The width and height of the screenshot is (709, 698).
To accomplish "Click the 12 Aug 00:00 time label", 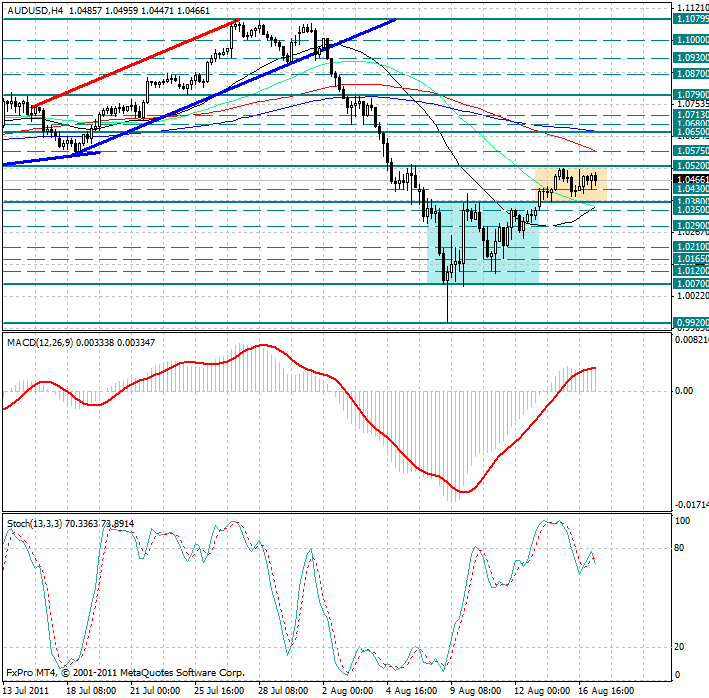I will [x=542, y=691].
